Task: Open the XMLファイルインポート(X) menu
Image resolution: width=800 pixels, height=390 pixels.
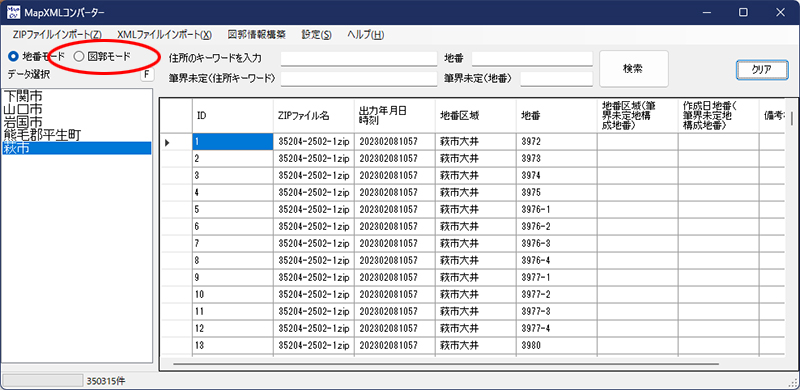Action: point(164,35)
